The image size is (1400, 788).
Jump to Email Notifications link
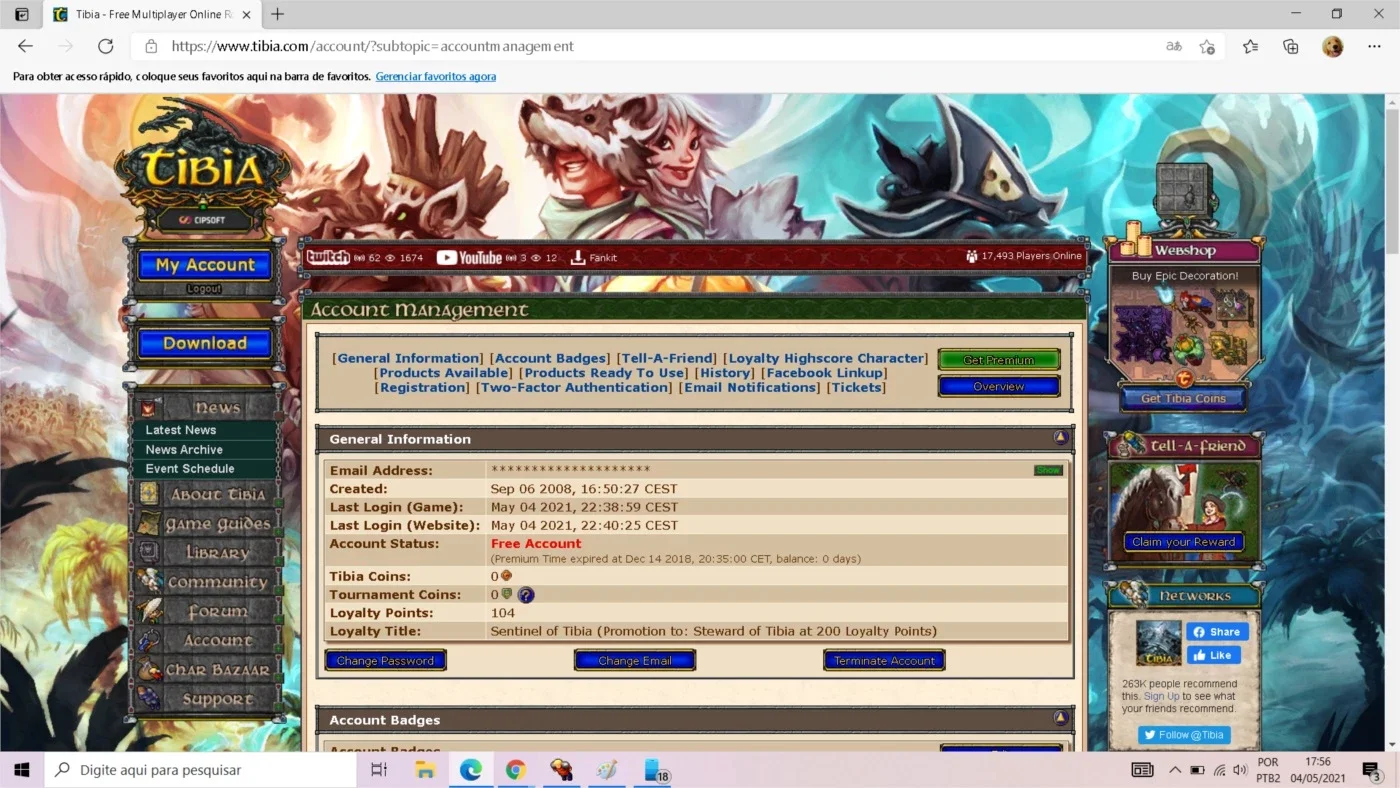[750, 387]
